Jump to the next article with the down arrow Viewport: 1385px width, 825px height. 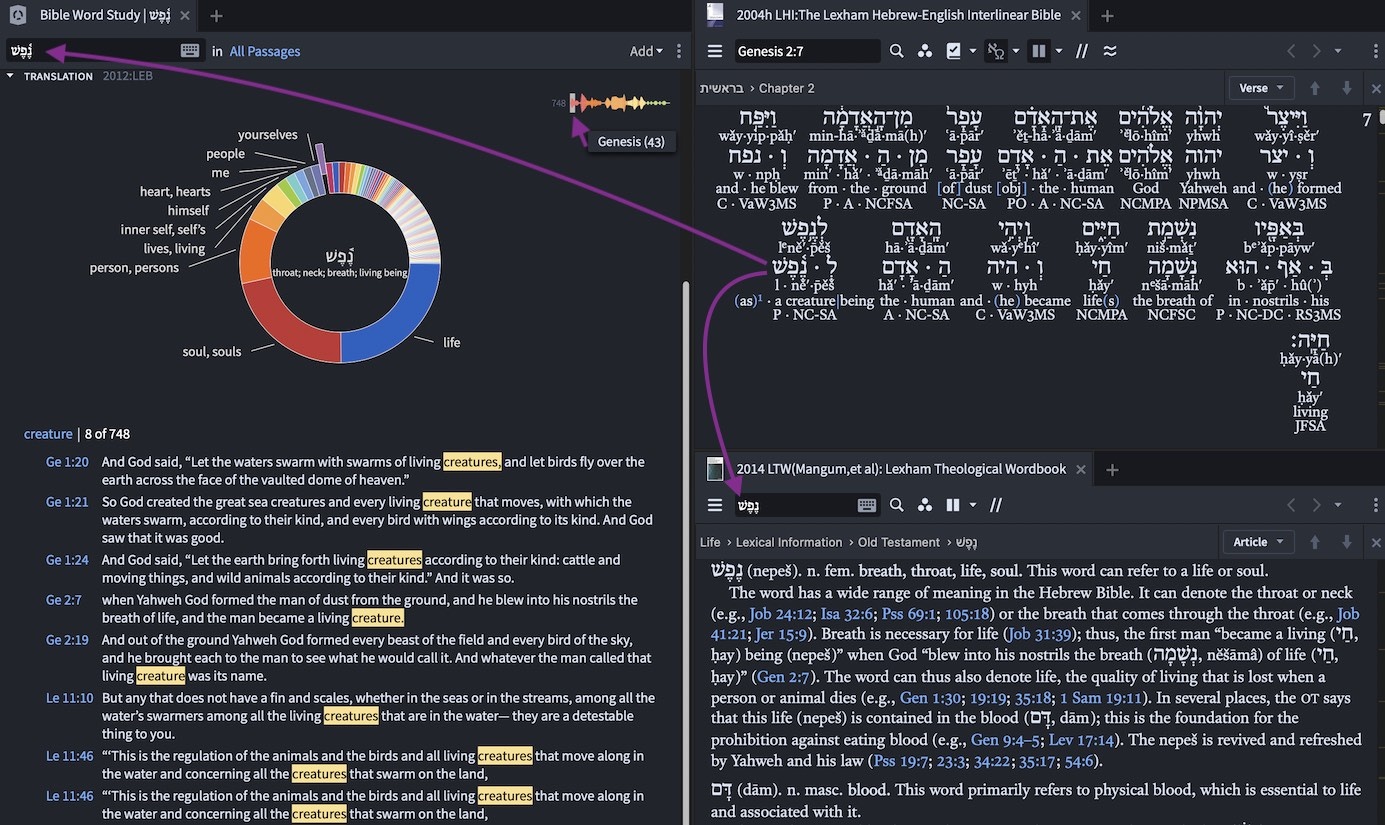click(x=1347, y=542)
